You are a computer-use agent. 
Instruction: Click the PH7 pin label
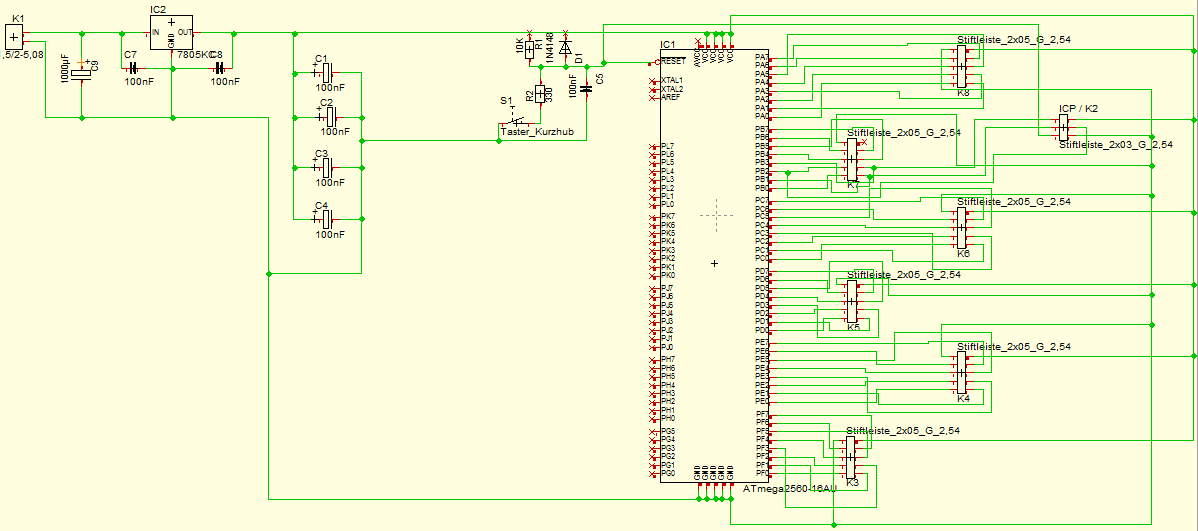pos(668,359)
